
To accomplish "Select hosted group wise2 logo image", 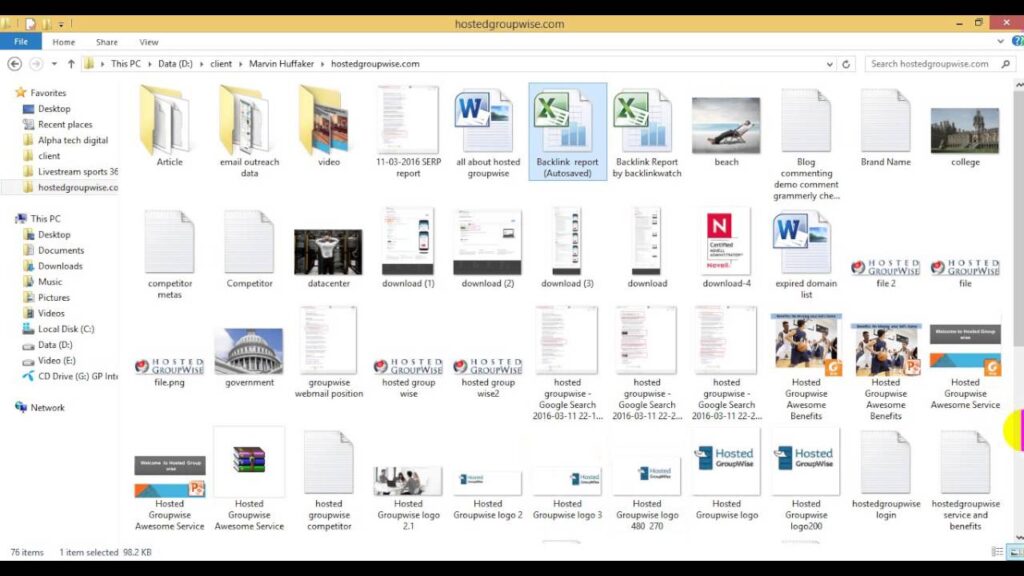I will (x=488, y=377).
